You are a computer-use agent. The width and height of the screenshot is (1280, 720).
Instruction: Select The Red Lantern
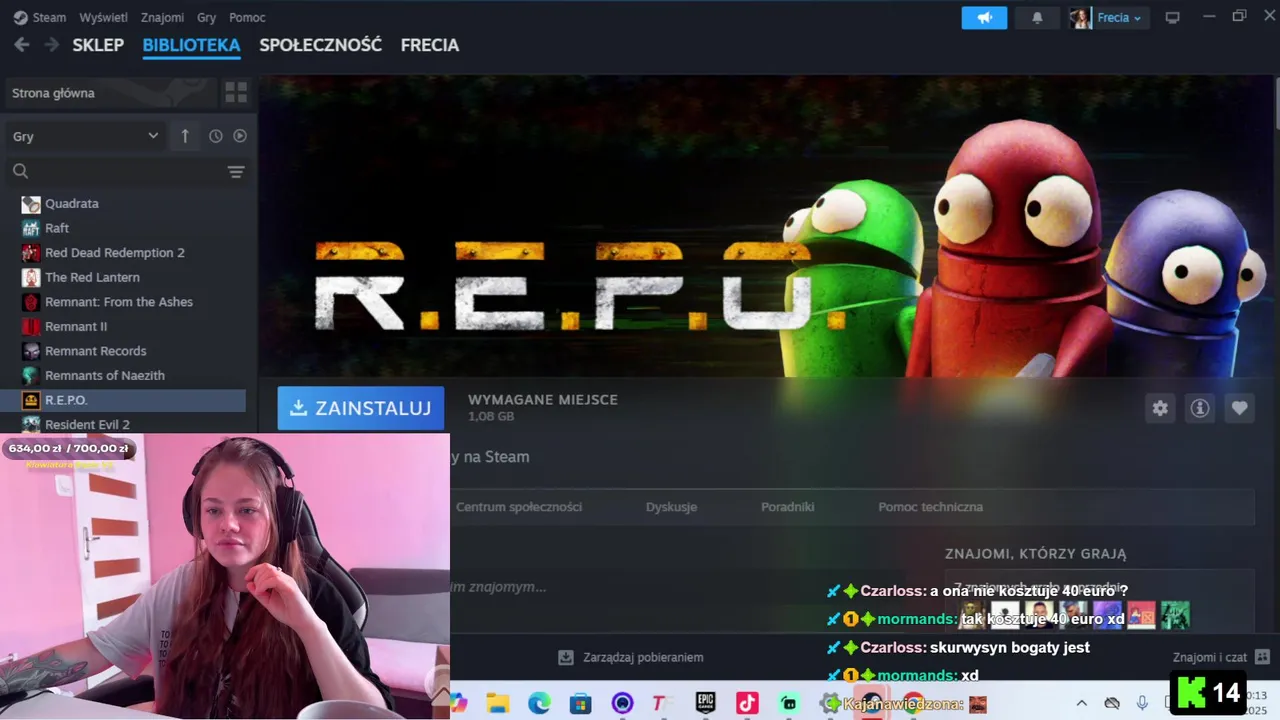[123, 277]
